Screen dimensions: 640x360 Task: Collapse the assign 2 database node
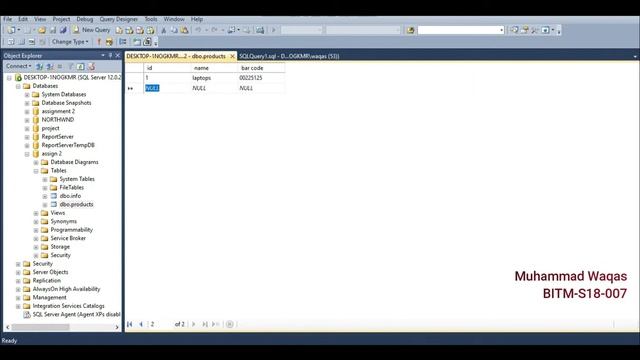[x=27, y=154]
